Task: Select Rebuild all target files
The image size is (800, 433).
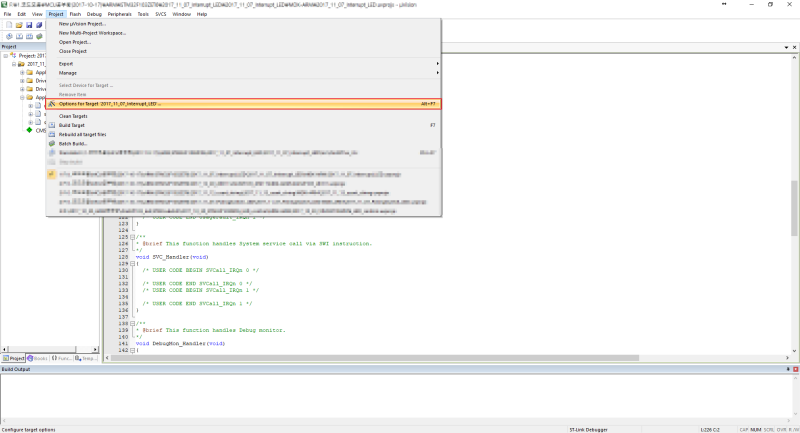Action: pyautogui.click(x=90, y=134)
